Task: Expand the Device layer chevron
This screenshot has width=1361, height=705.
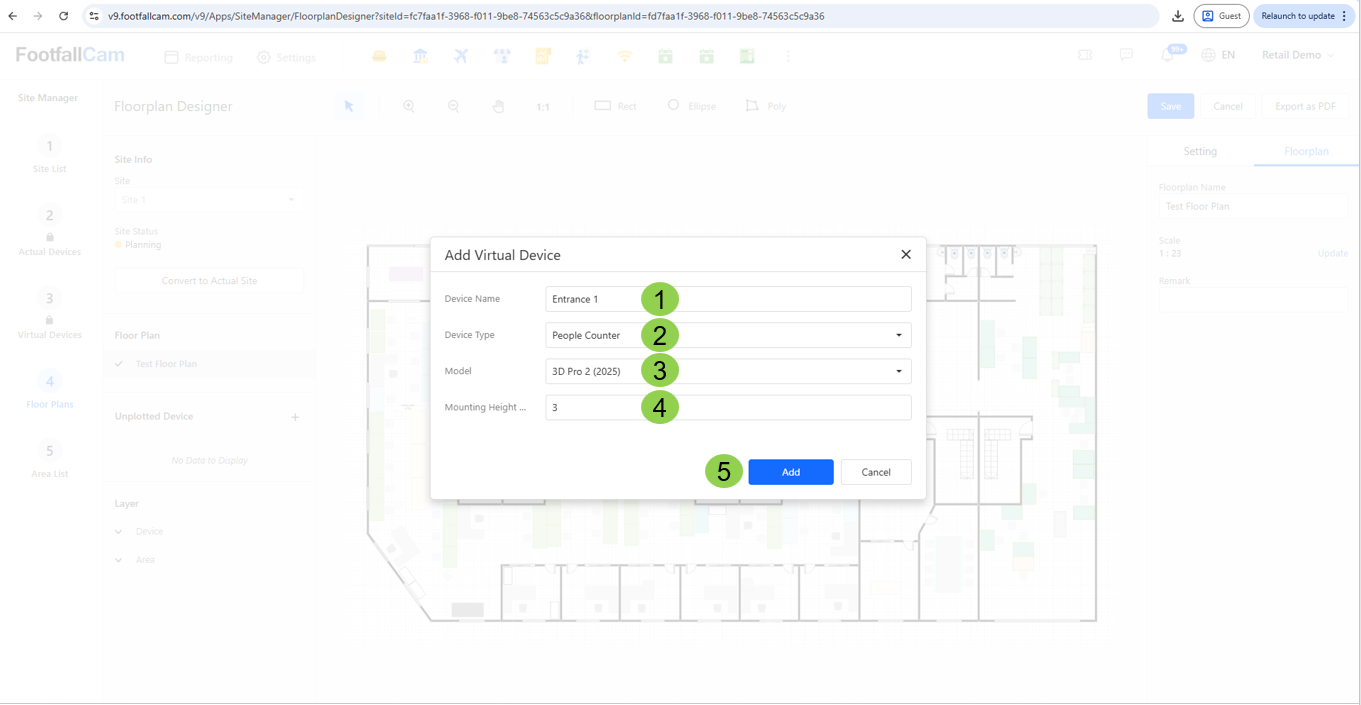Action: coord(119,532)
